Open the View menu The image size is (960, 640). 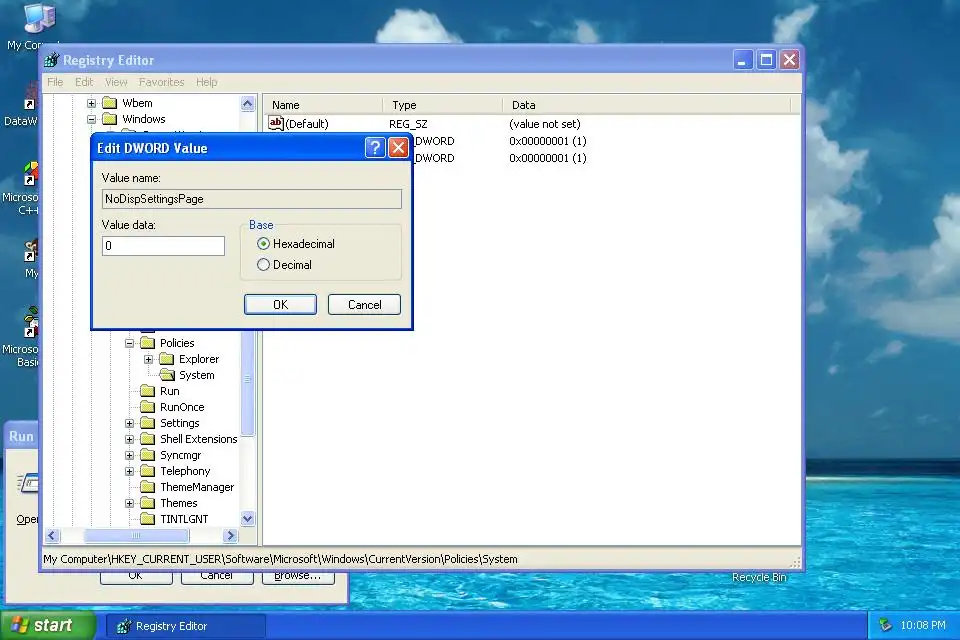(x=116, y=82)
